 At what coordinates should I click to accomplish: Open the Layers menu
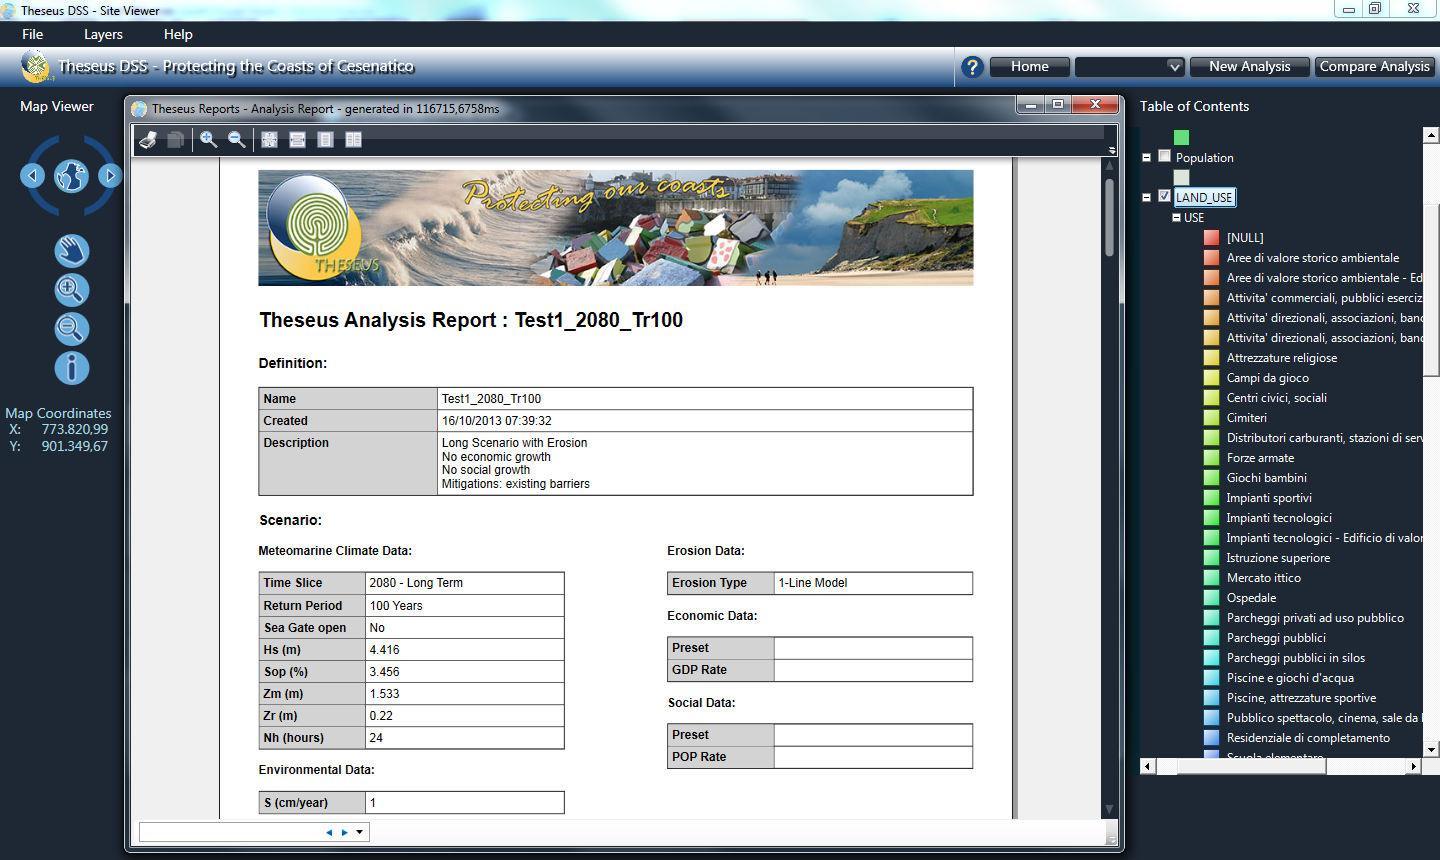coord(103,34)
